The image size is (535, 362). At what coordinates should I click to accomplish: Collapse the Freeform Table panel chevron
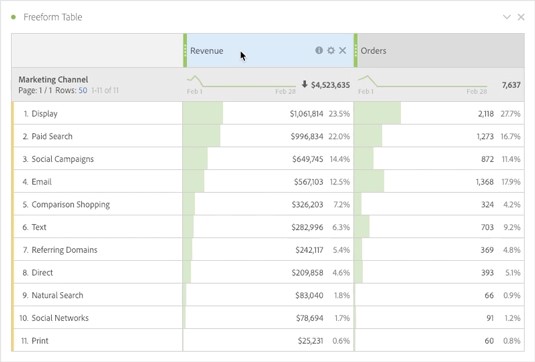[x=507, y=17]
